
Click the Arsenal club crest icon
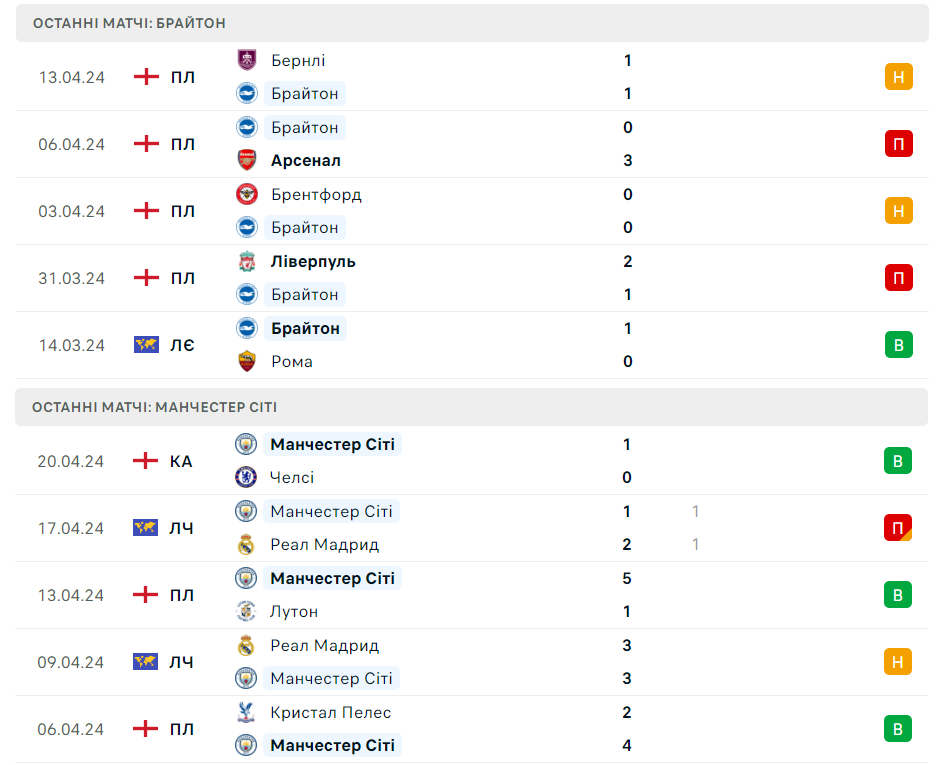coord(247,160)
